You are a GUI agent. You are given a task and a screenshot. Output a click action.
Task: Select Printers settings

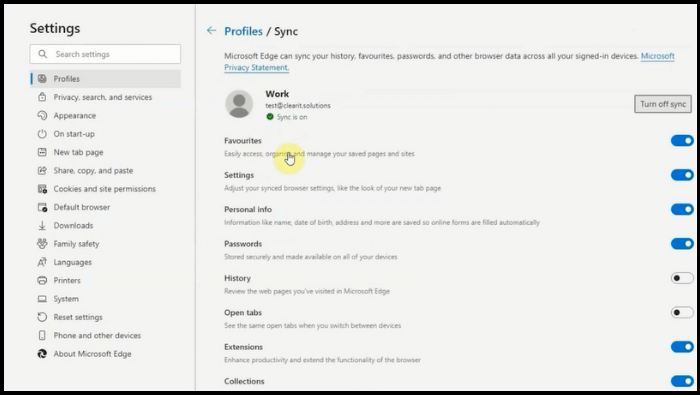105,280
